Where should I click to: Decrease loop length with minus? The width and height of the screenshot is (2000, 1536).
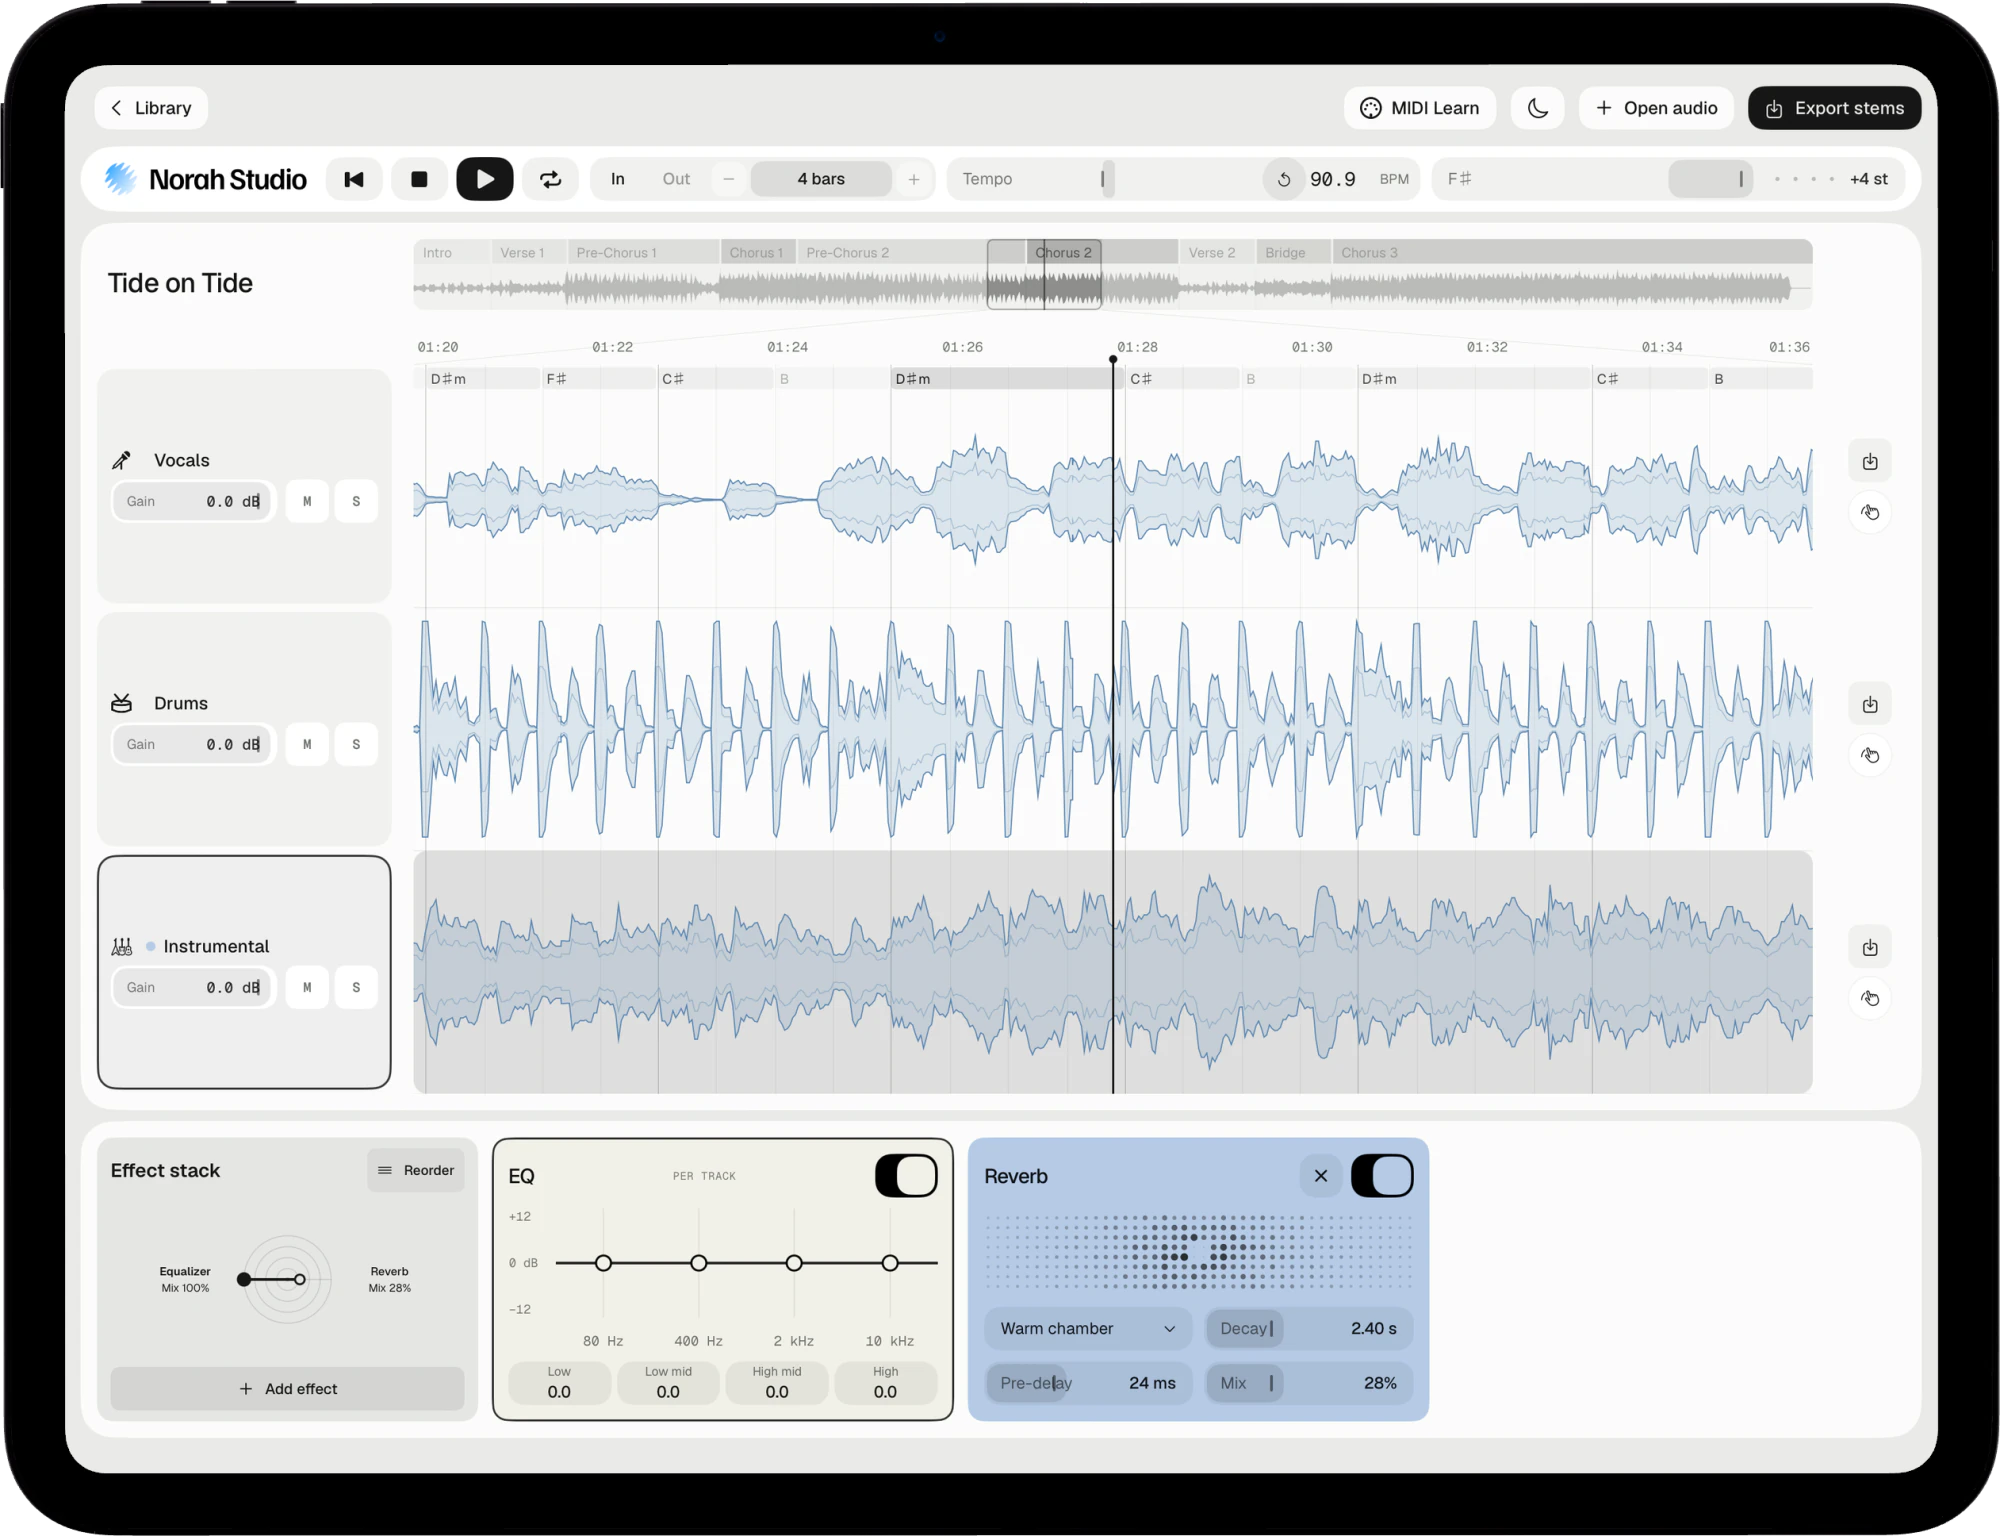(x=729, y=179)
